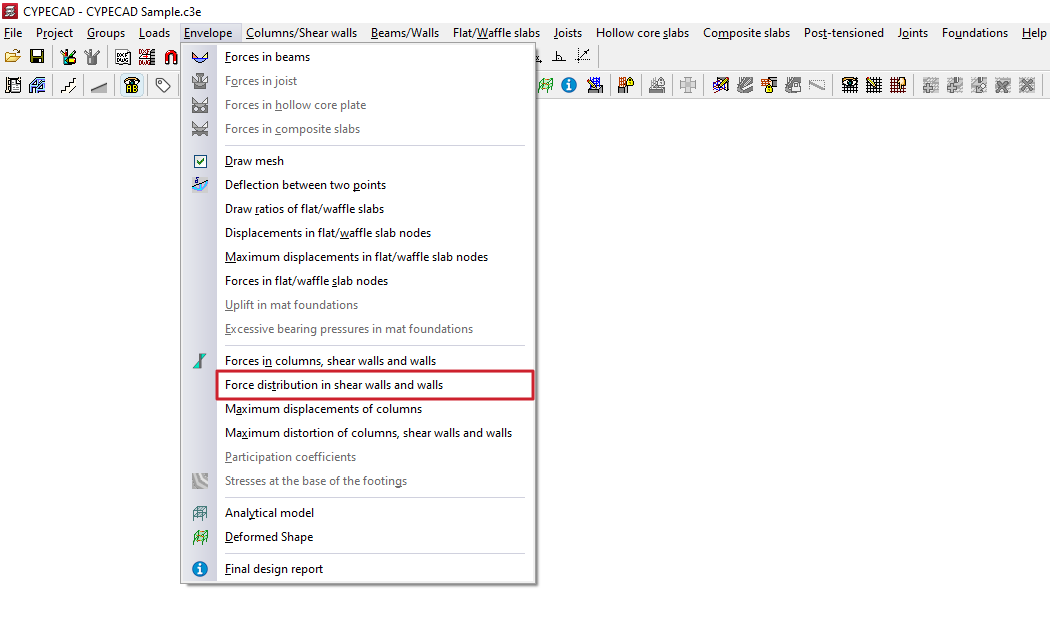1050x618 pixels.
Task: Click the red grid with yellow padlock icon
Action: pos(625,85)
